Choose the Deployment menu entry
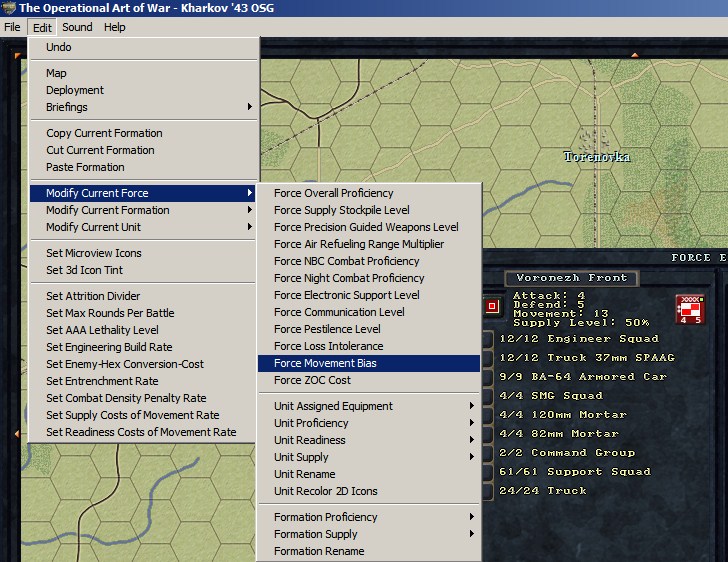Image resolution: width=728 pixels, height=562 pixels. 143,90
